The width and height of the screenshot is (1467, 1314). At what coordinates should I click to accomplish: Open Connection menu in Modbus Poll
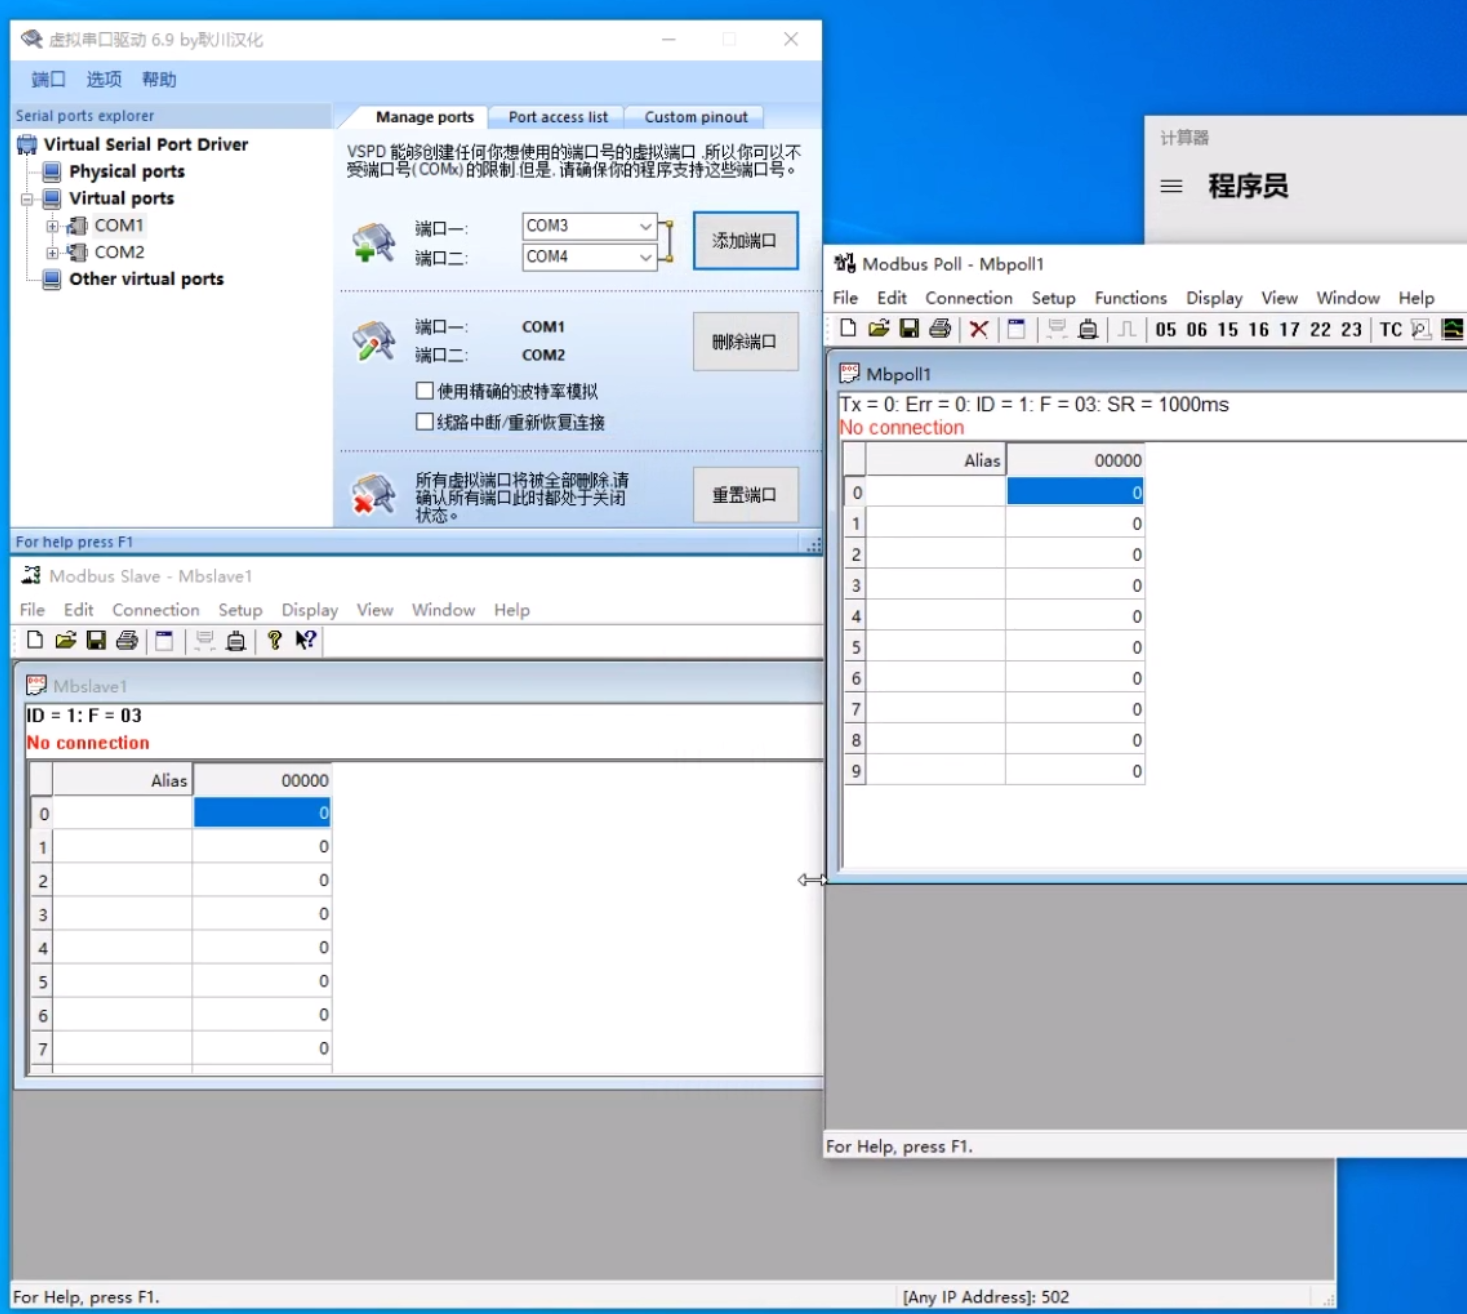[x=969, y=298]
